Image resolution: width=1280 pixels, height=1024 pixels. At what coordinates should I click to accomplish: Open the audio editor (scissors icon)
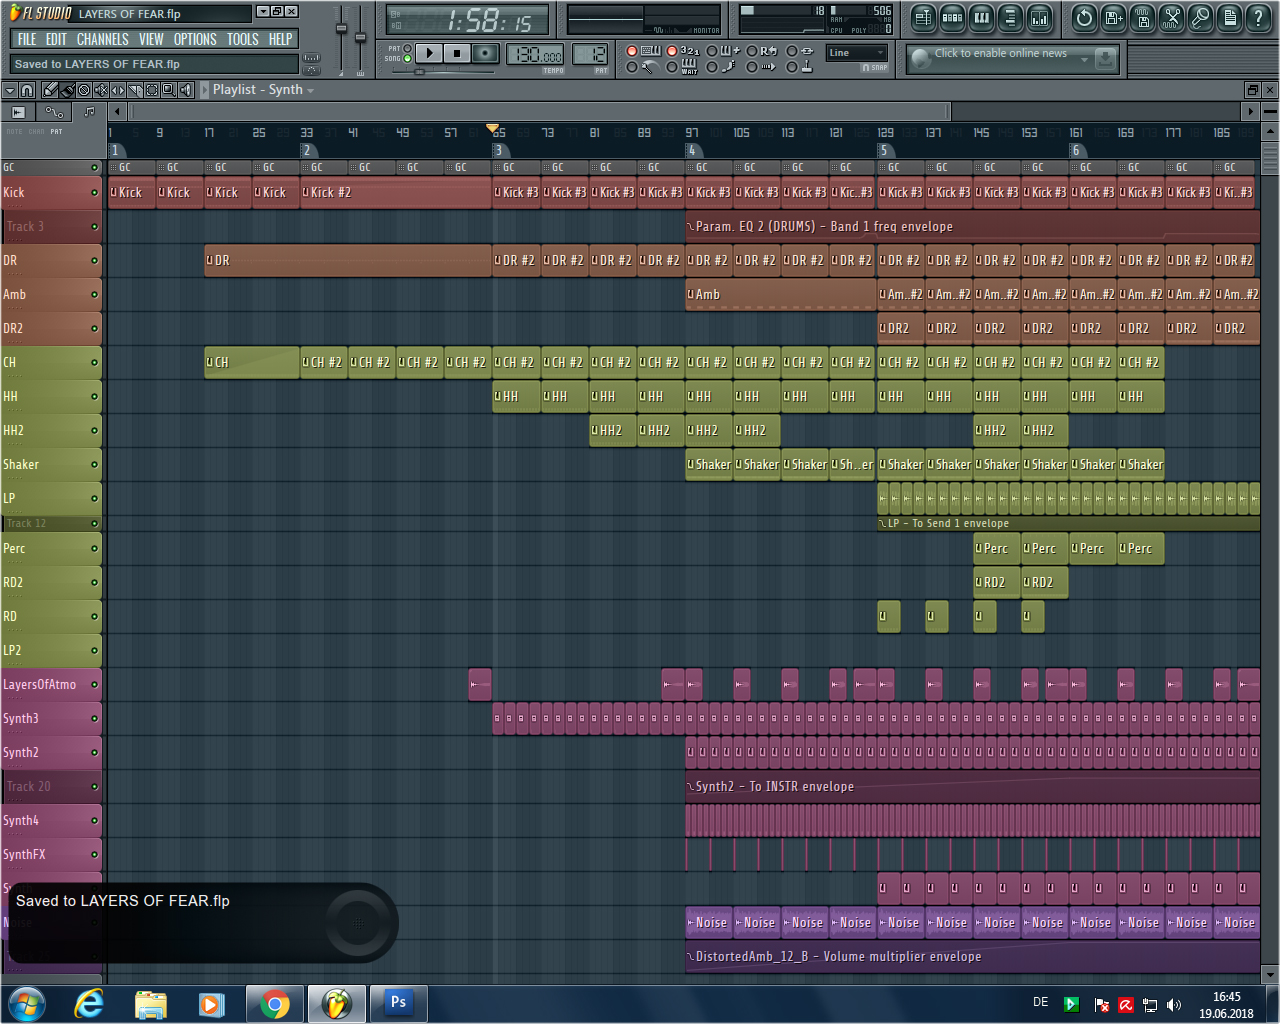click(x=1172, y=18)
